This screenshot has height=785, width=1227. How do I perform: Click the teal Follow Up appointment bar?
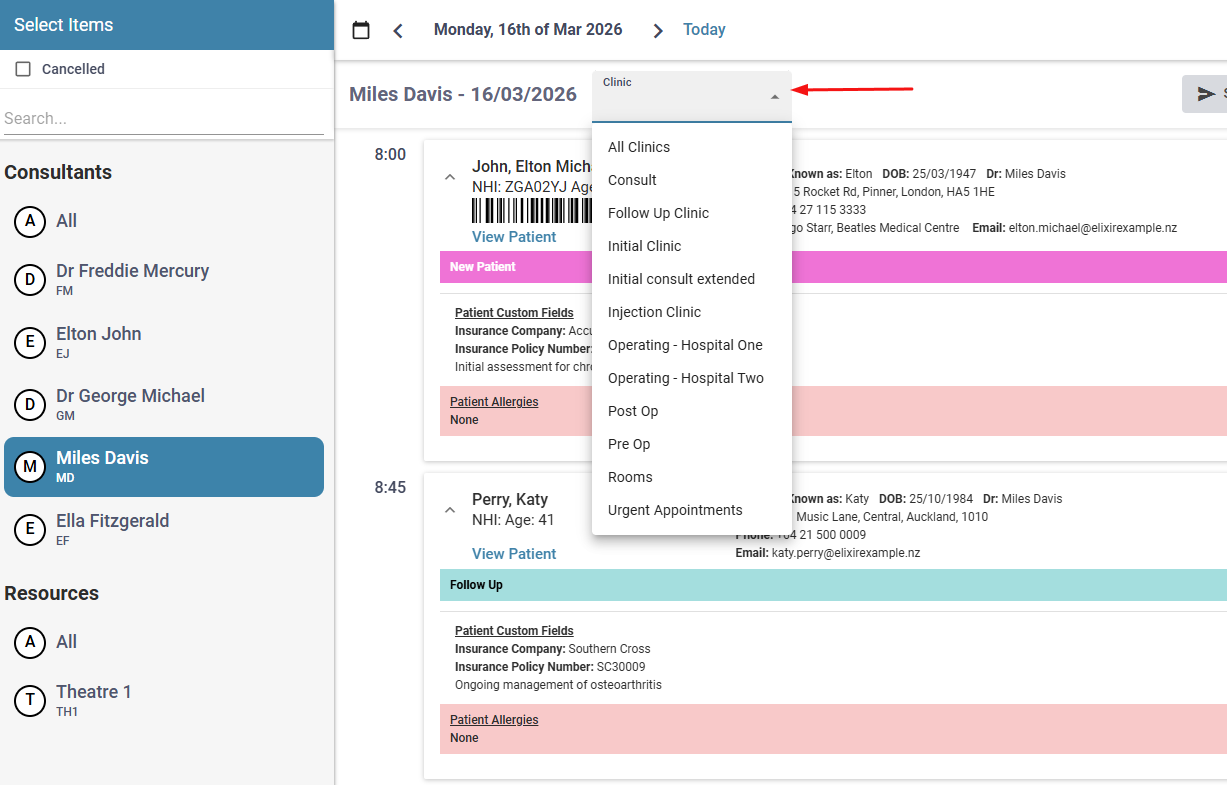point(832,585)
